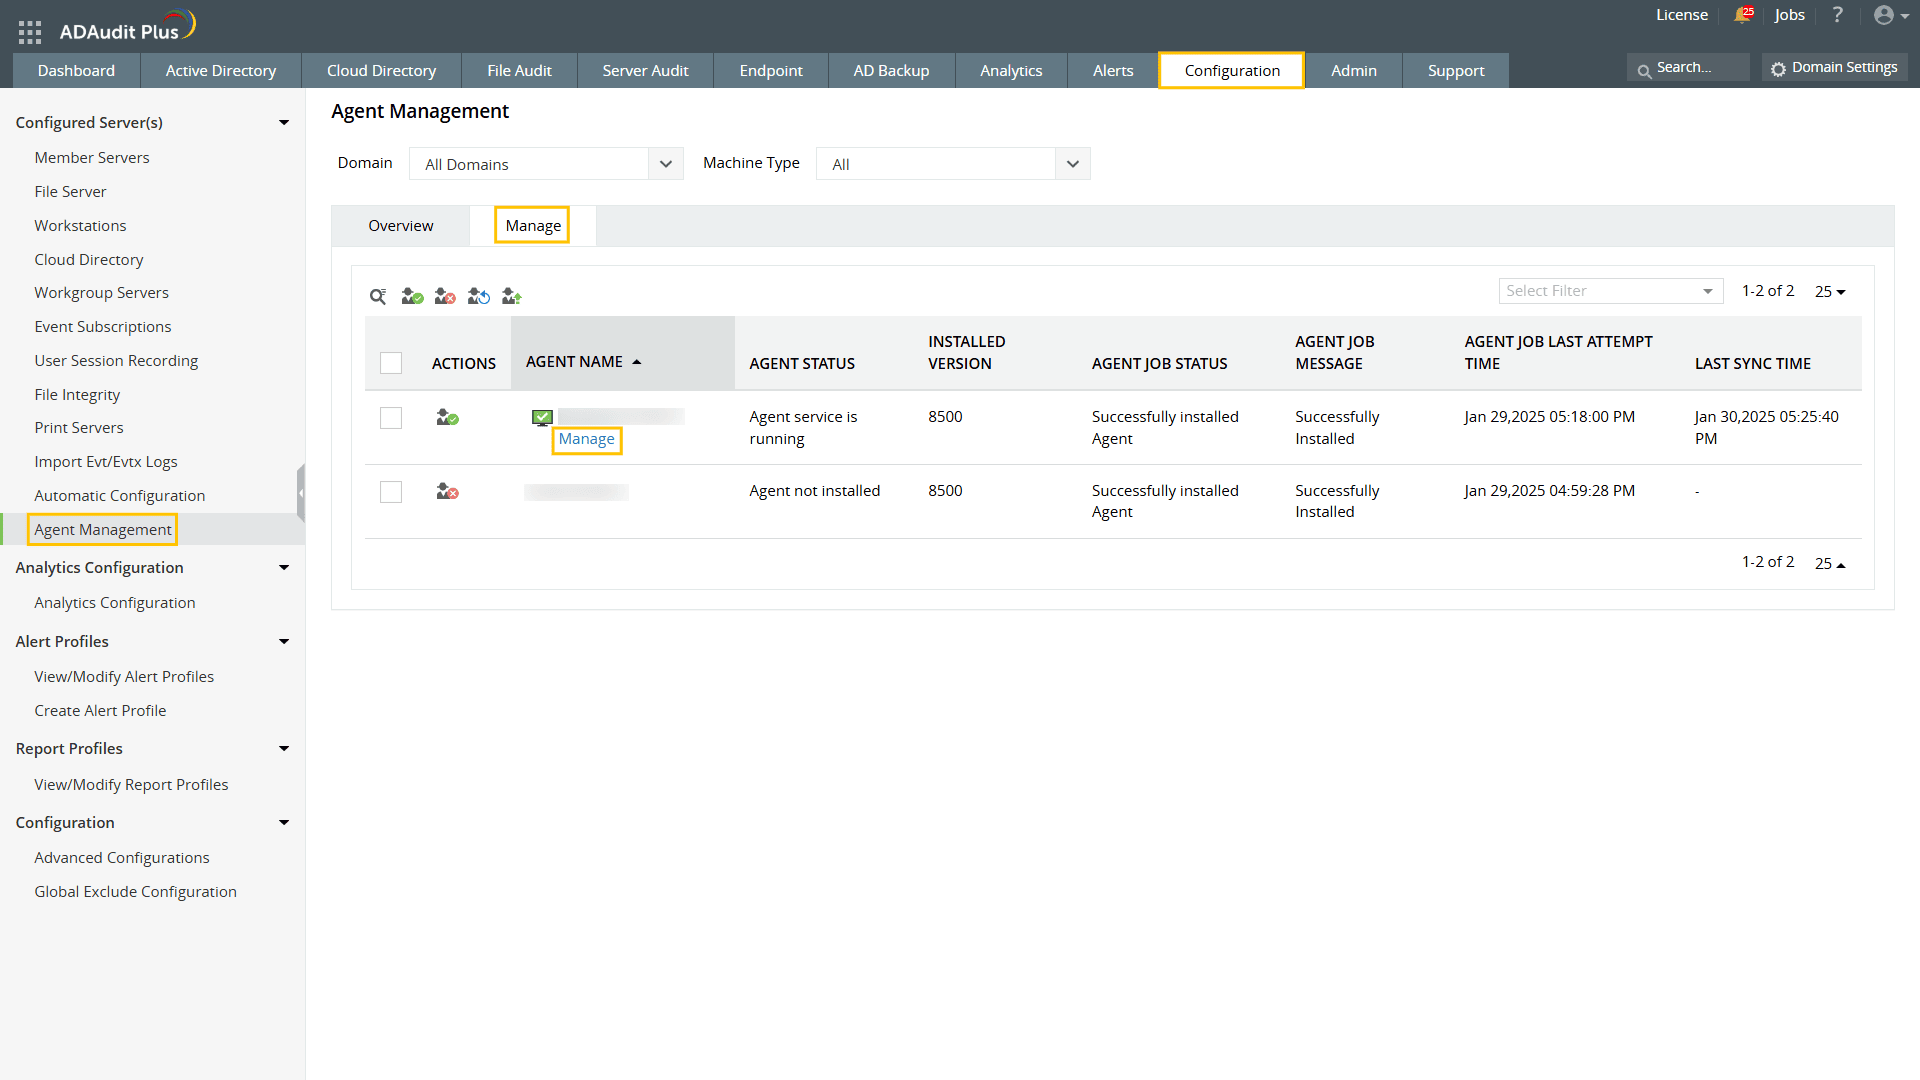Click the green agent action icon in first row

click(x=447, y=417)
